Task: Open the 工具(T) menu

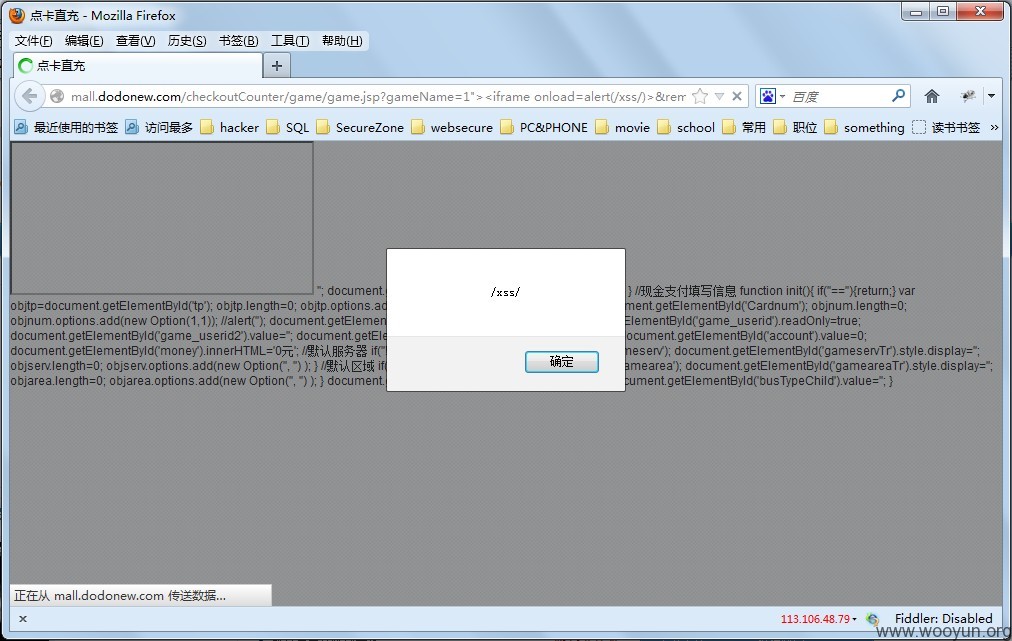Action: 290,41
